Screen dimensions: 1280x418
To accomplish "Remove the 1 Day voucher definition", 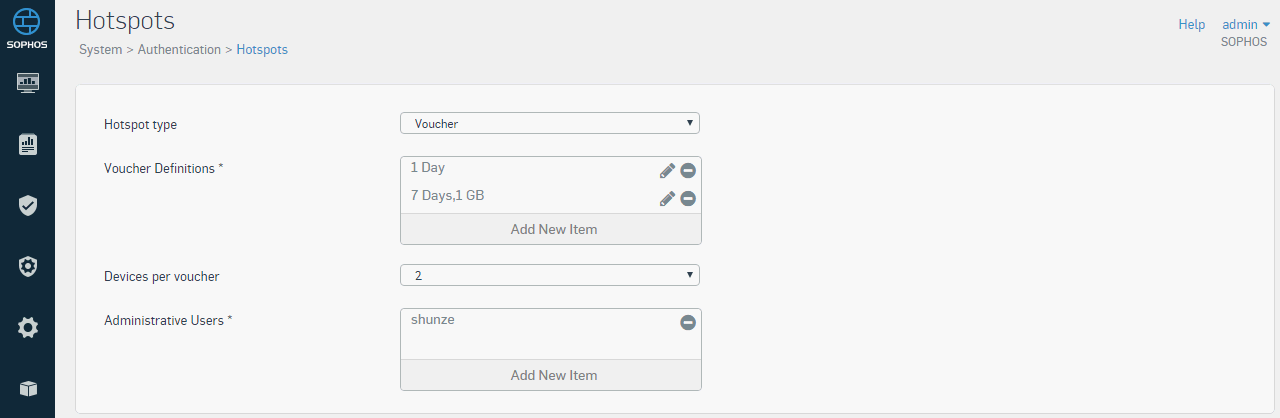I will 688,171.
